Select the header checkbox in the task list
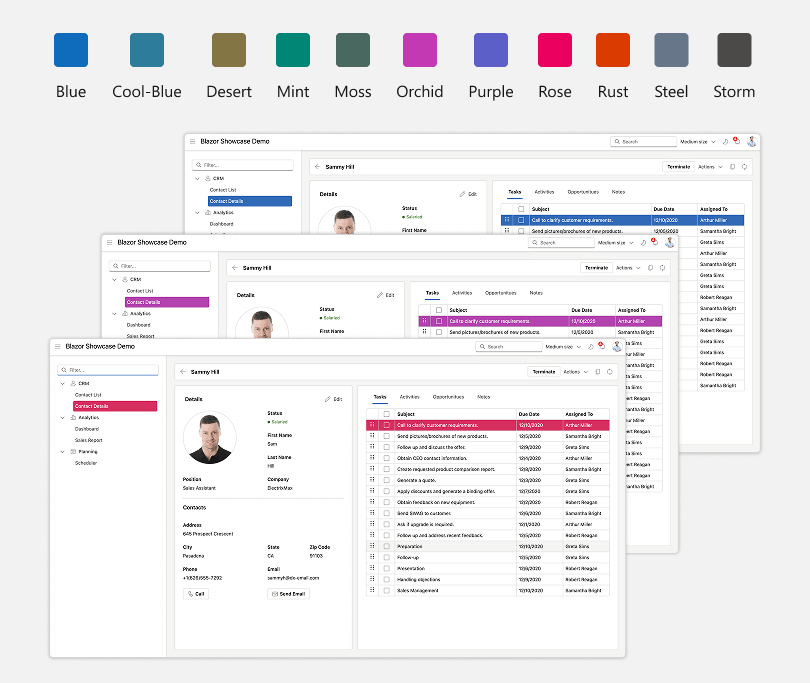810x683 pixels. click(386, 414)
